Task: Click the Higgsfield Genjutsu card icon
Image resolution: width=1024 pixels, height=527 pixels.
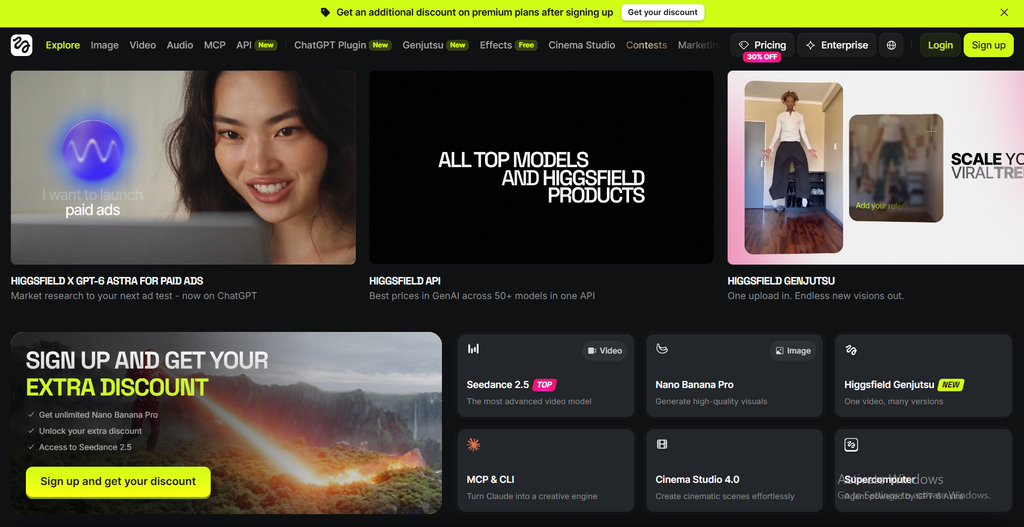Action: 850,350
